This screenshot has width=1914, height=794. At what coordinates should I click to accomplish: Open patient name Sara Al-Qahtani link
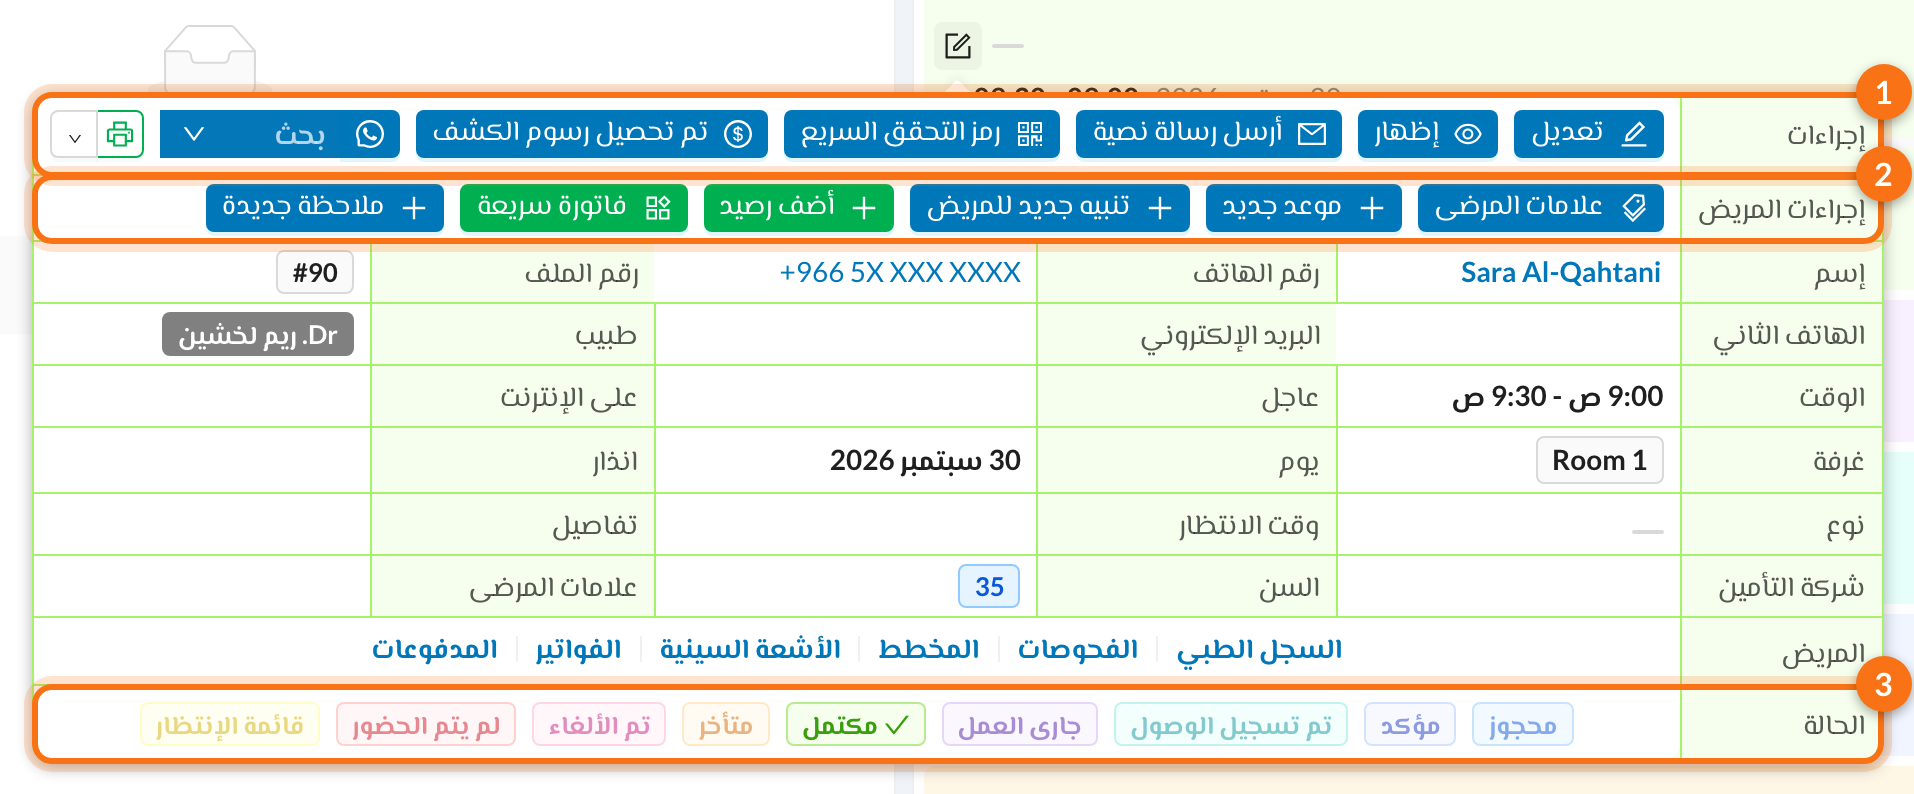coord(1560,272)
